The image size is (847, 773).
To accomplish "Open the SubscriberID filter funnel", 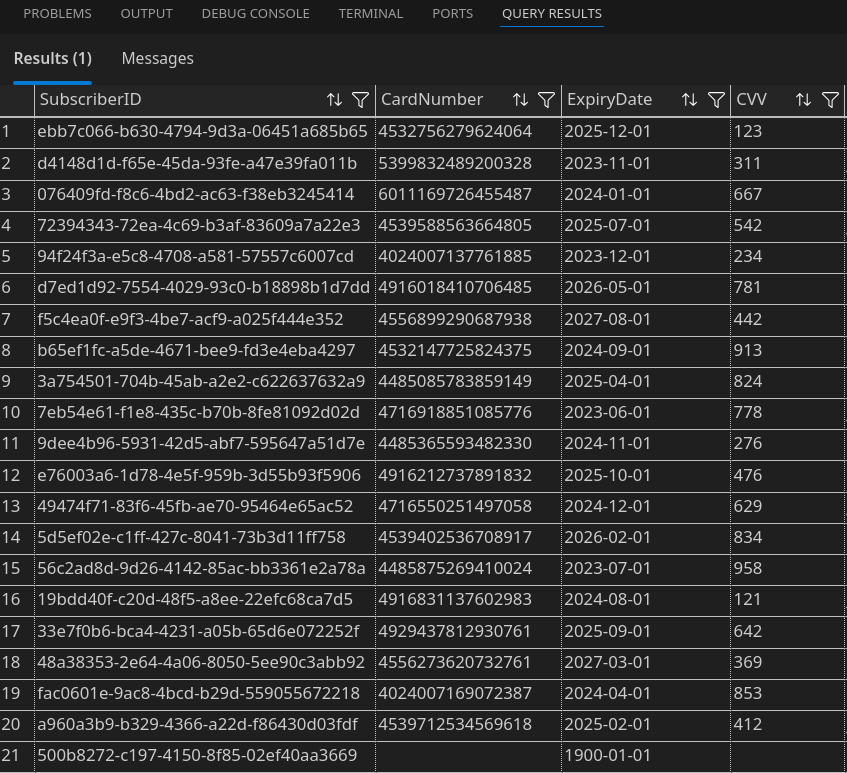I will click(360, 99).
